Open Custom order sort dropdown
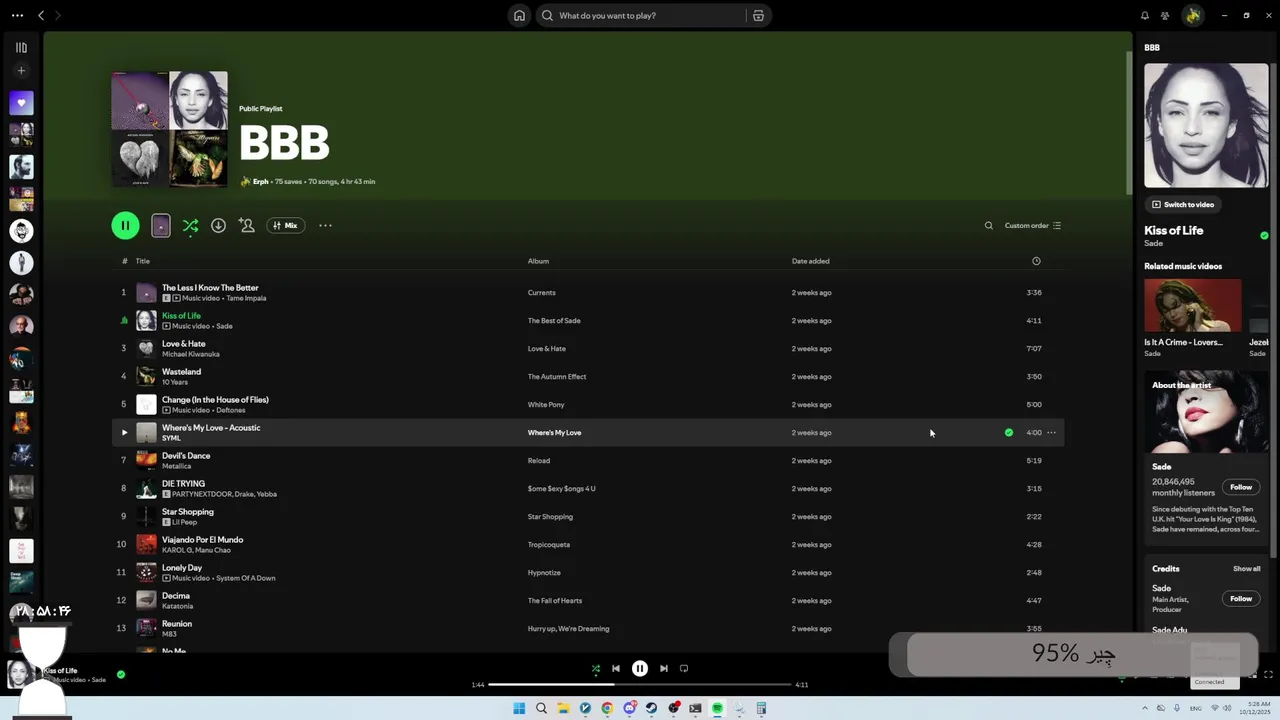The width and height of the screenshot is (1280, 720). [x=1033, y=225]
